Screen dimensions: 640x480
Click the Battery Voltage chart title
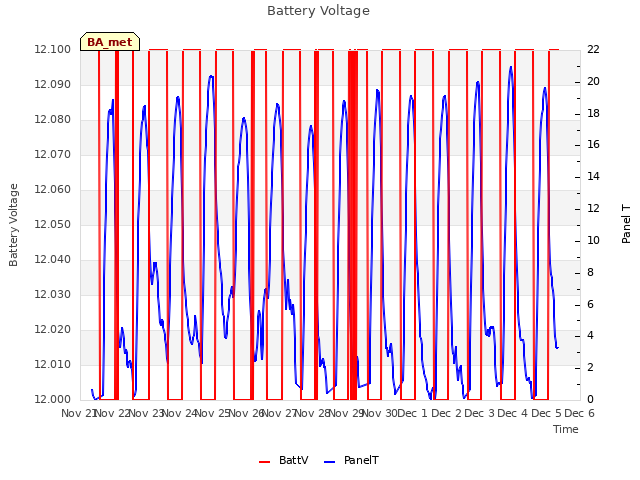[318, 11]
